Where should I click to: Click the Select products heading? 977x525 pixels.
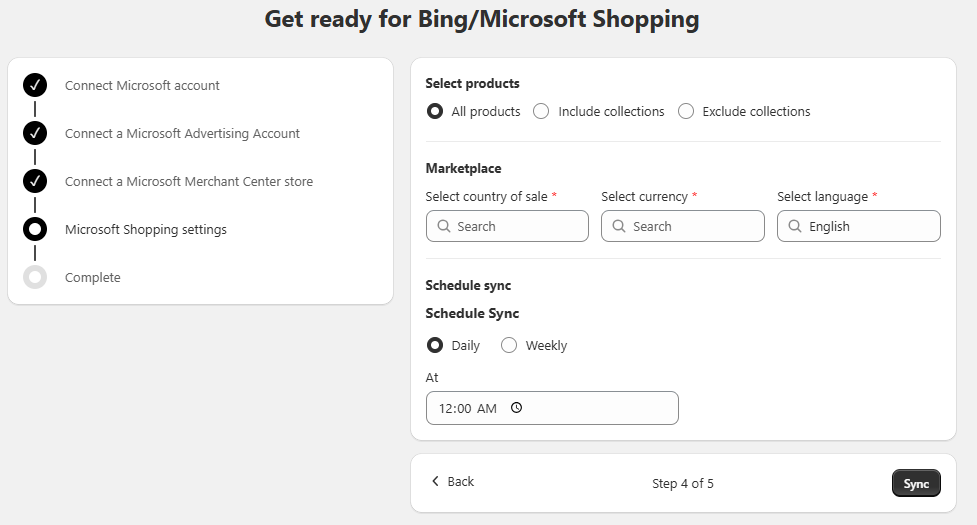point(472,83)
